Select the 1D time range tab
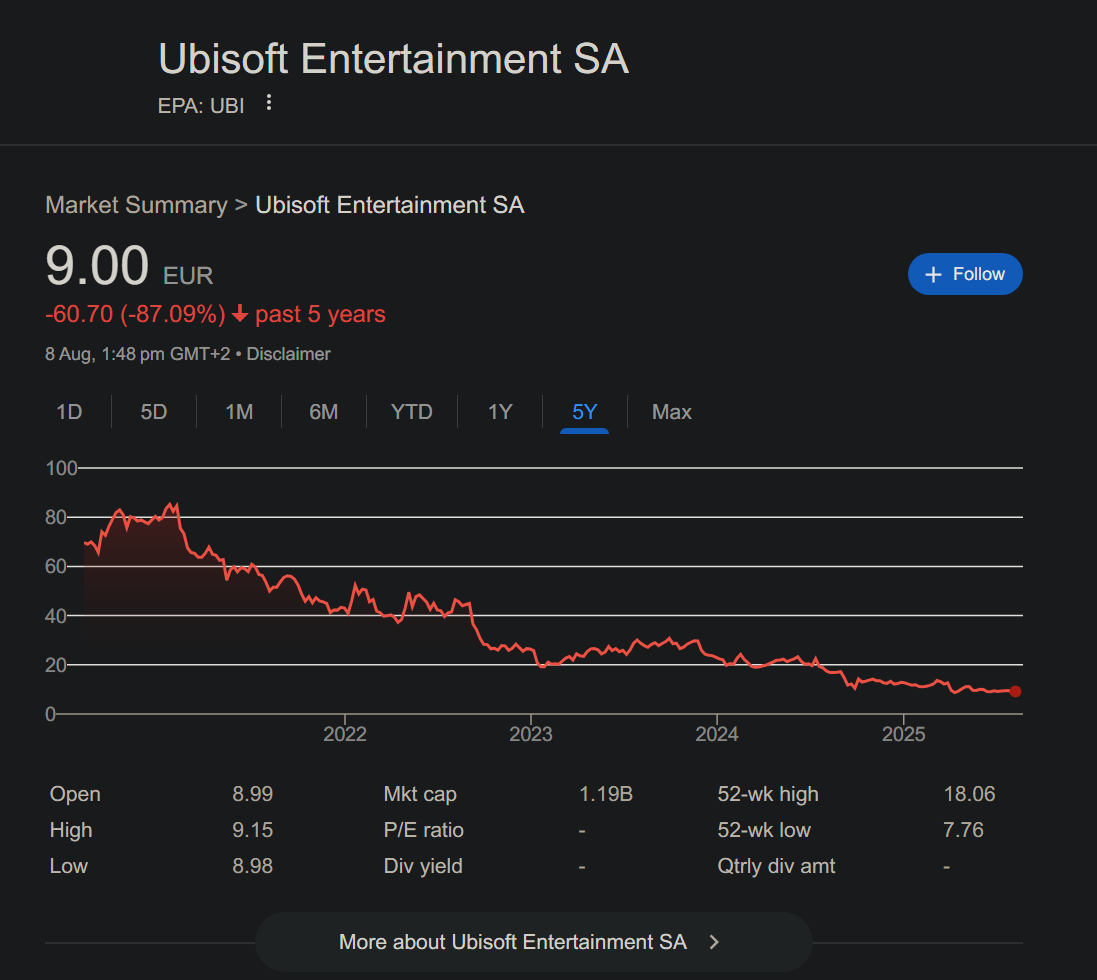The height and width of the screenshot is (980, 1097). 69,412
